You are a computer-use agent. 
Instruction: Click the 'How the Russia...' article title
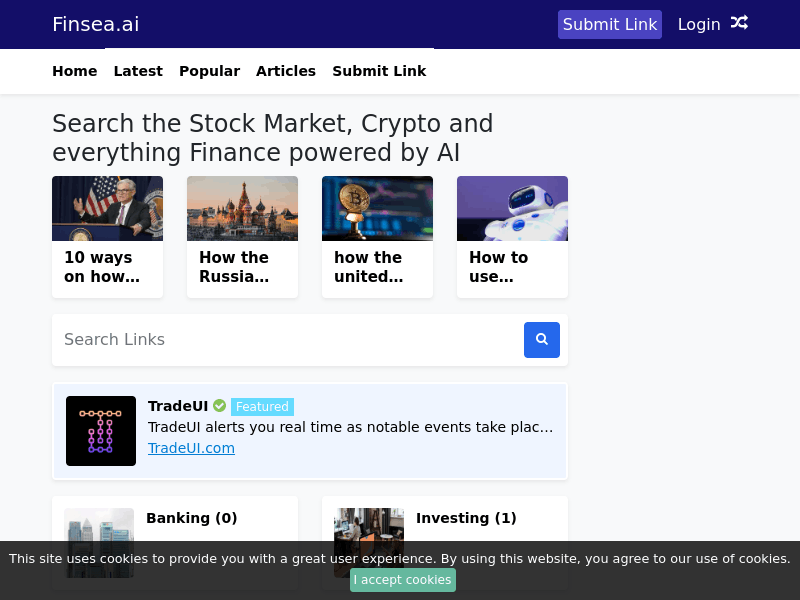pos(234,267)
